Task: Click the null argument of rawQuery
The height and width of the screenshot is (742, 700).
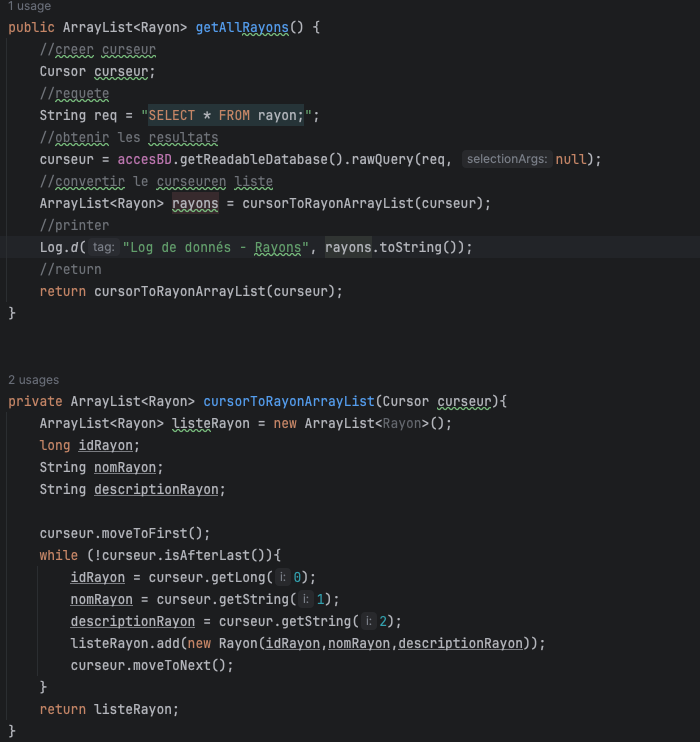Action: 571,159
